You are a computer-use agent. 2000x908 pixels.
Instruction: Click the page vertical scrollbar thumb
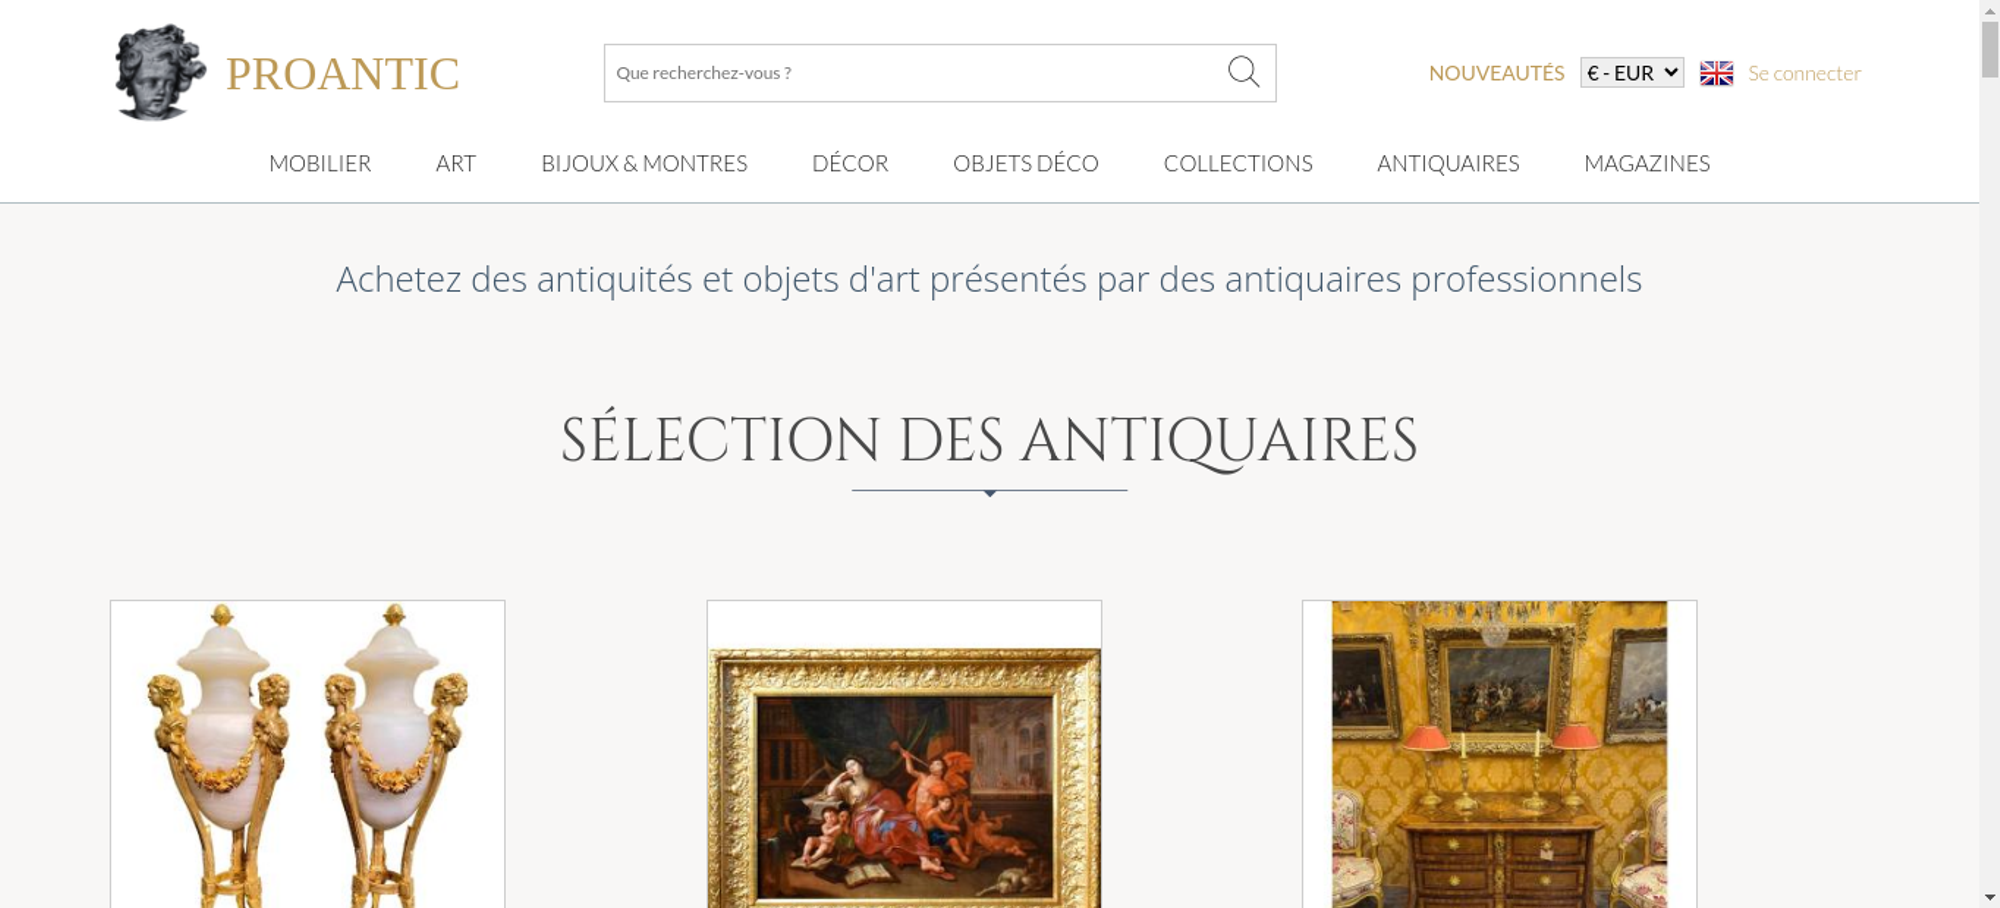1990,47
